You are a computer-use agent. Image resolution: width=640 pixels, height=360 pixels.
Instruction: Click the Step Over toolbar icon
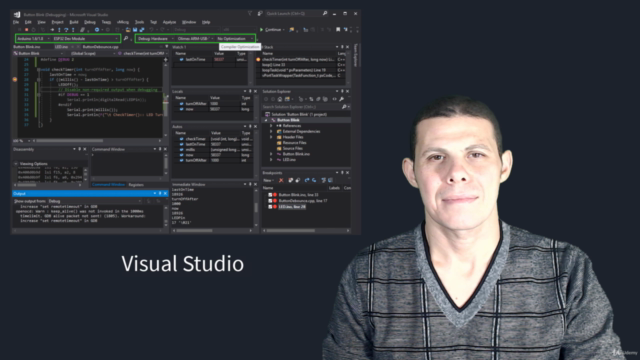66,30
